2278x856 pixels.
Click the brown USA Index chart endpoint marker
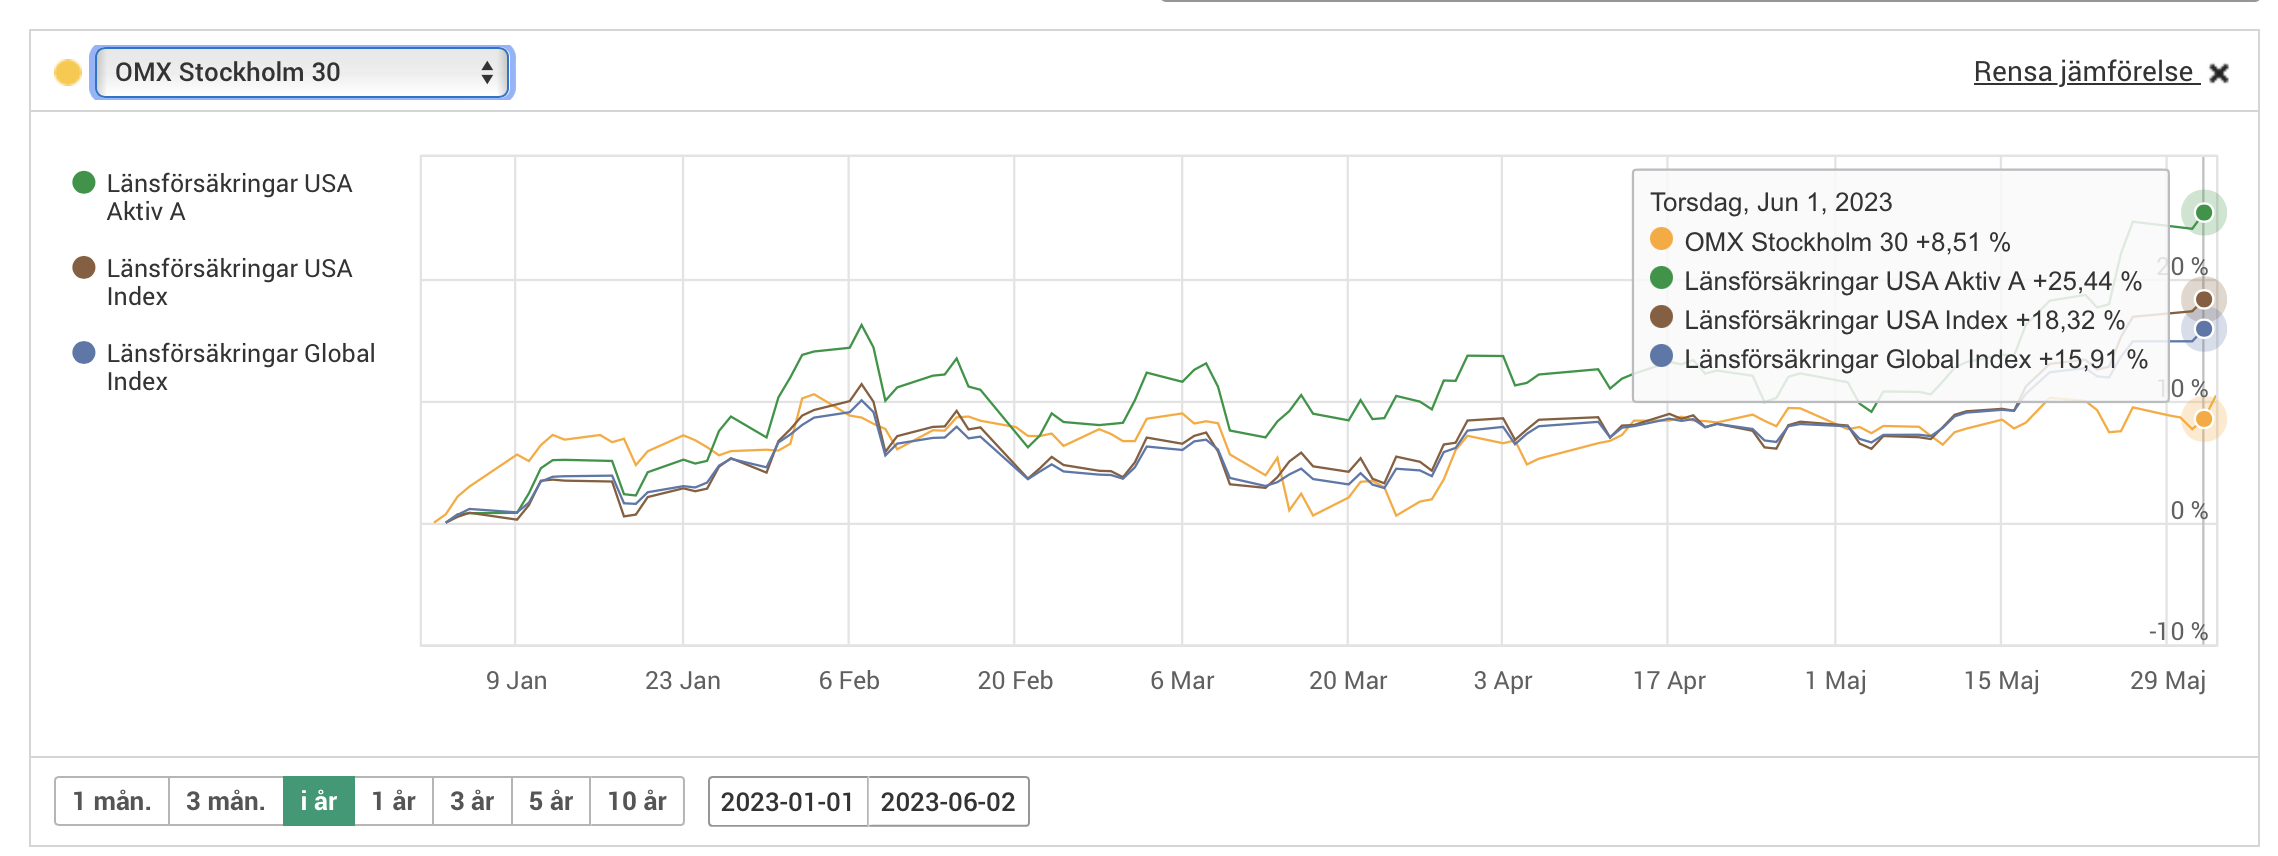coord(2204,299)
